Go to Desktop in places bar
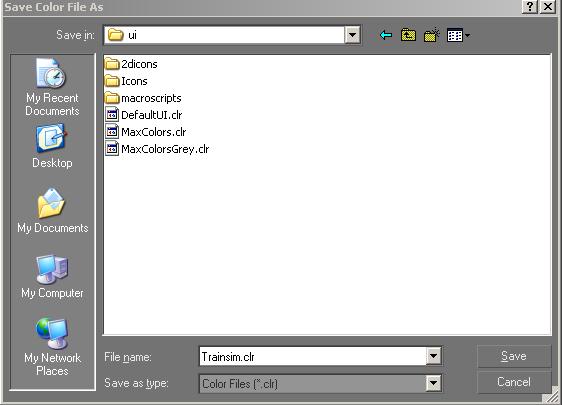The height and width of the screenshot is (405, 562). 52,146
